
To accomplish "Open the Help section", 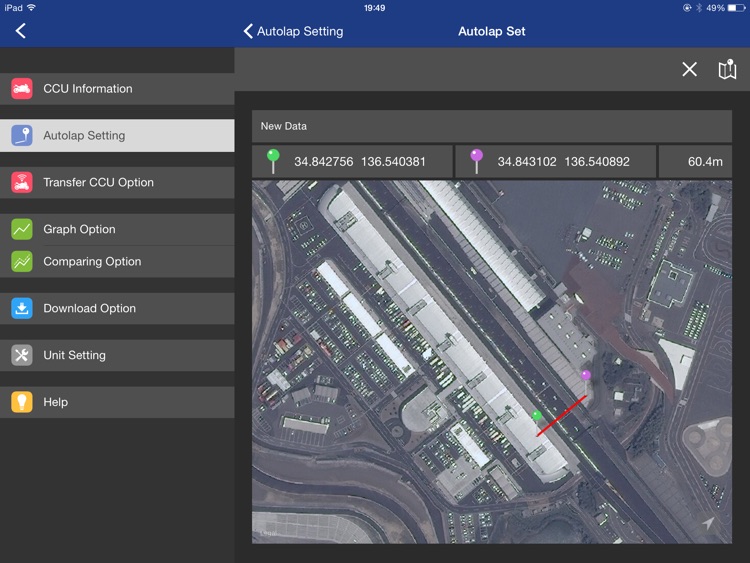I will [117, 402].
